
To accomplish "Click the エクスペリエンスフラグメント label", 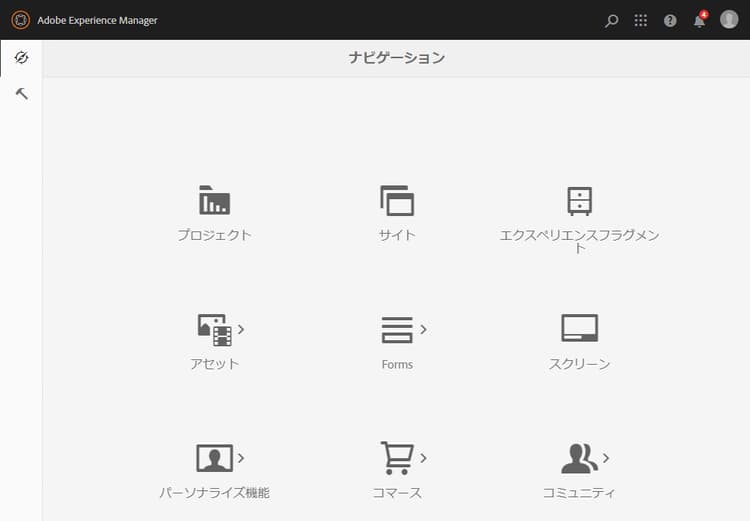I will [x=579, y=241].
